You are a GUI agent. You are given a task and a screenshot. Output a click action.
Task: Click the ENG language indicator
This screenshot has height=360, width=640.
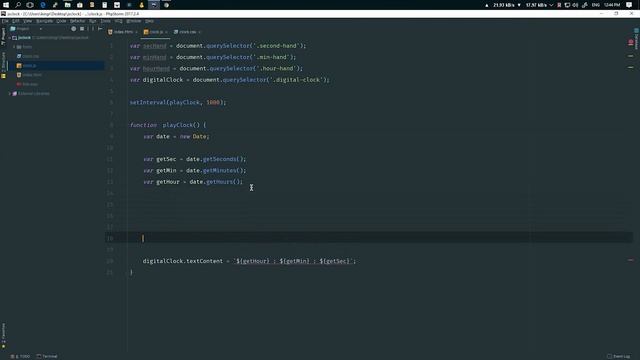[596, 5]
